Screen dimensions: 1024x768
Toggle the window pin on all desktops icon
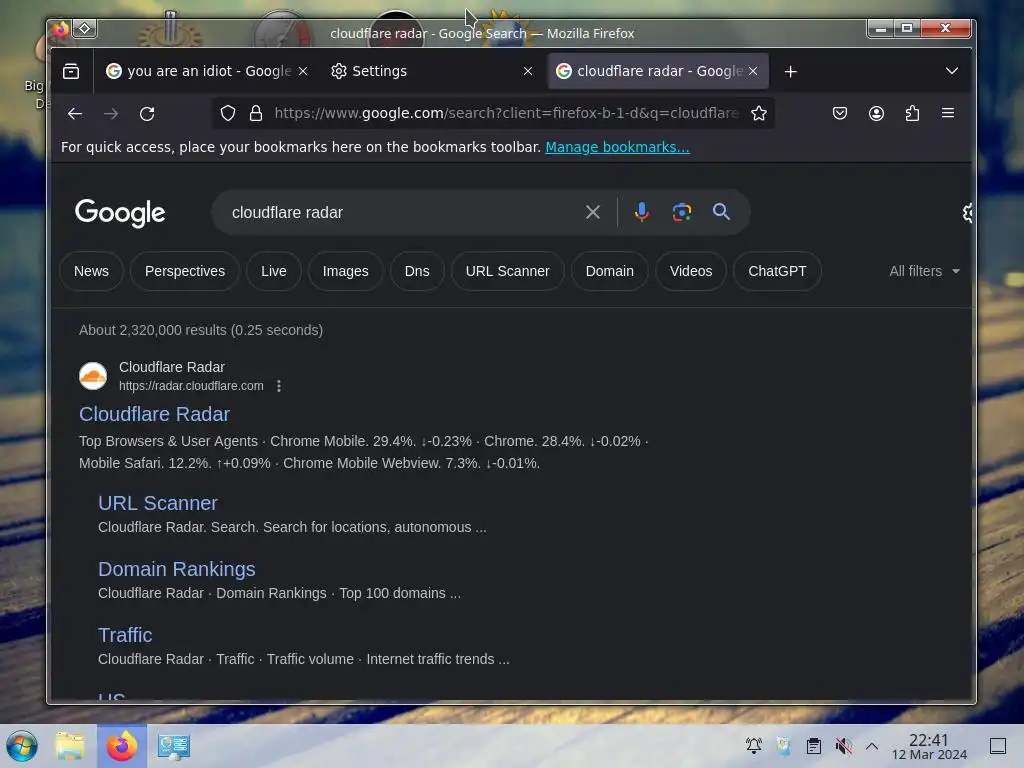coord(85,28)
